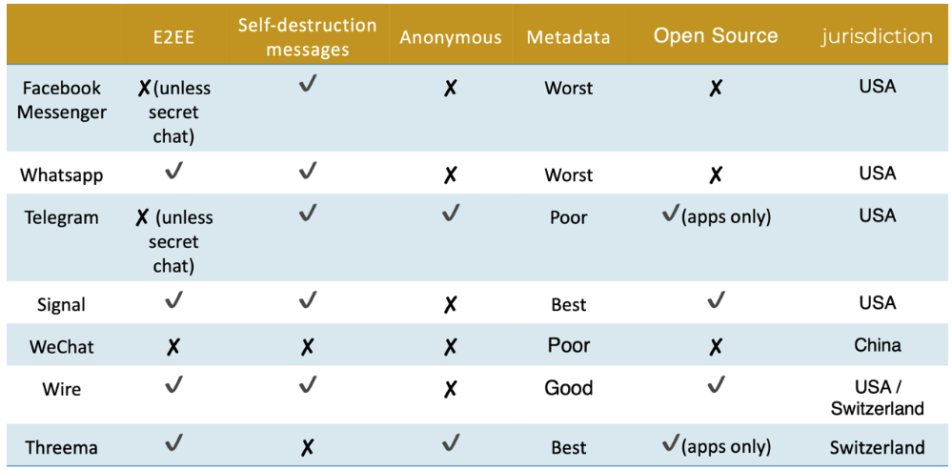Click the Open Source column header
This screenshot has height=470, width=952.
click(x=716, y=36)
